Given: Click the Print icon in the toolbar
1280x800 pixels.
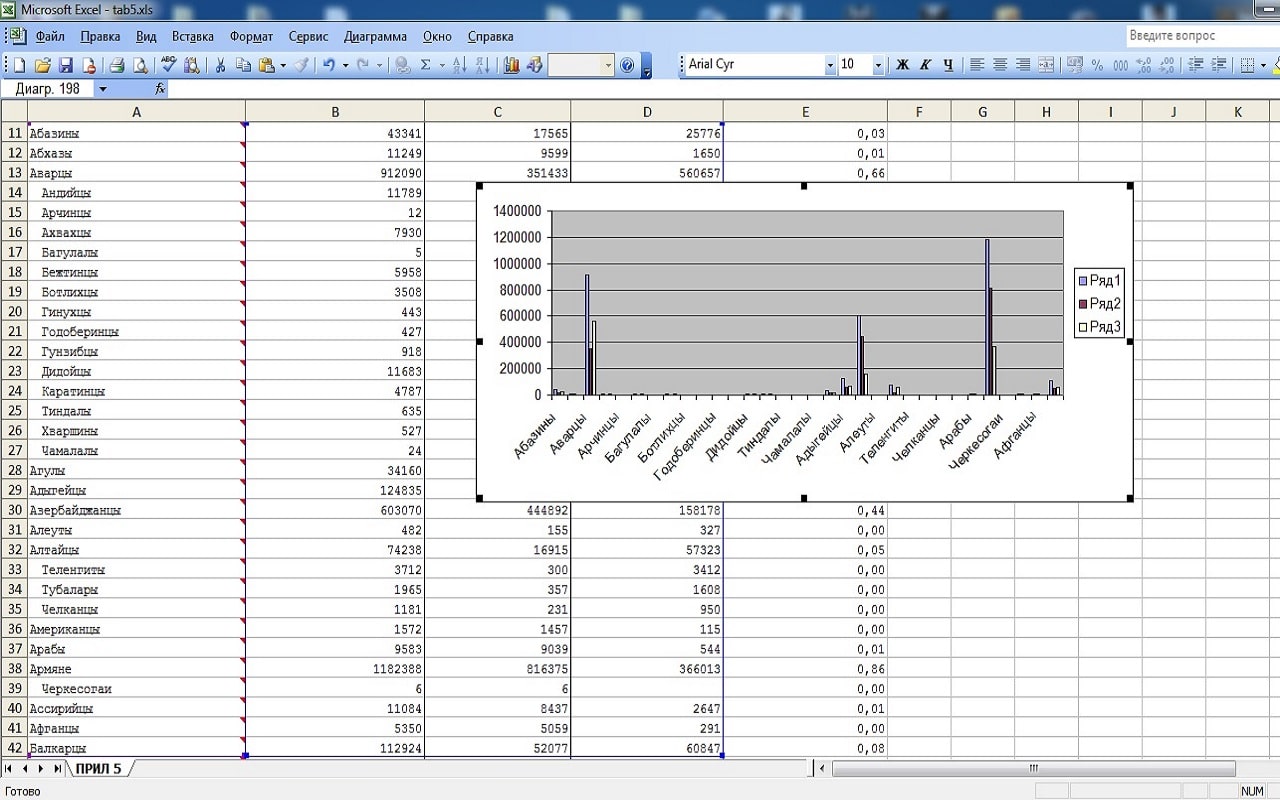Looking at the screenshot, I should (x=116, y=65).
